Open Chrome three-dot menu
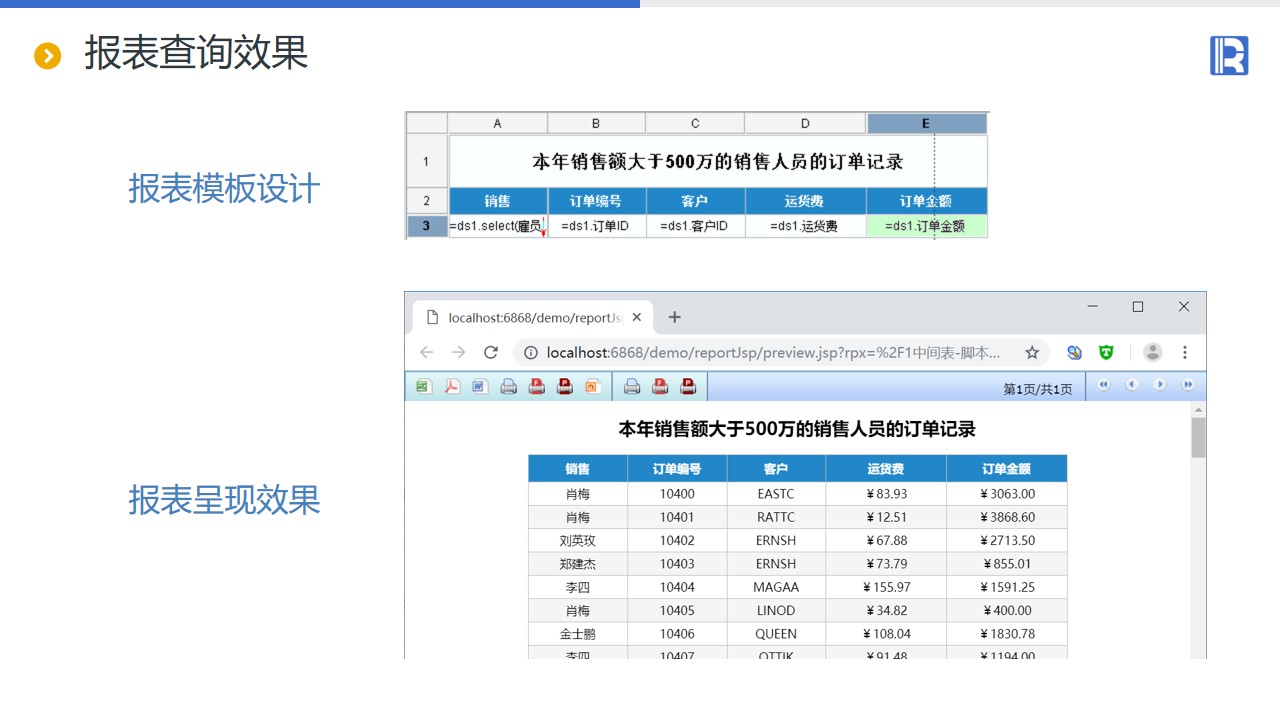 1185,352
